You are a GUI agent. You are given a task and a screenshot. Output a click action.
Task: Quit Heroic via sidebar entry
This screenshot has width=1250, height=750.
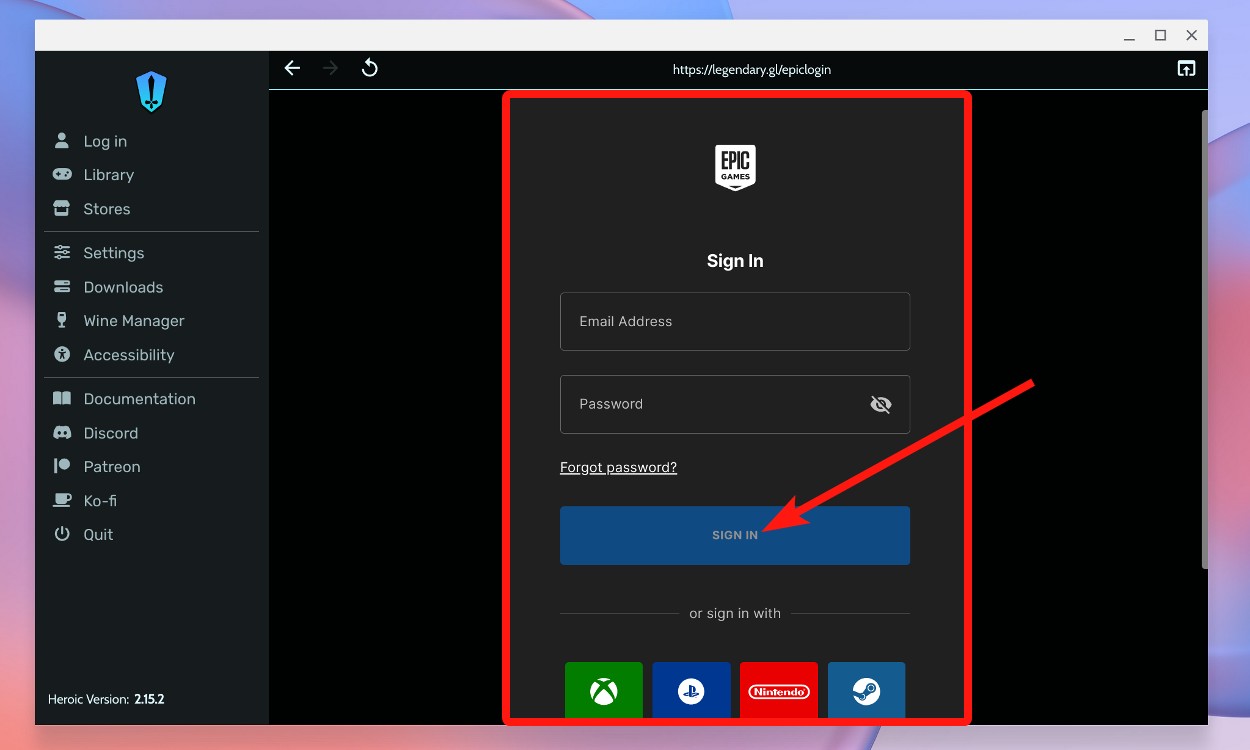coord(99,534)
